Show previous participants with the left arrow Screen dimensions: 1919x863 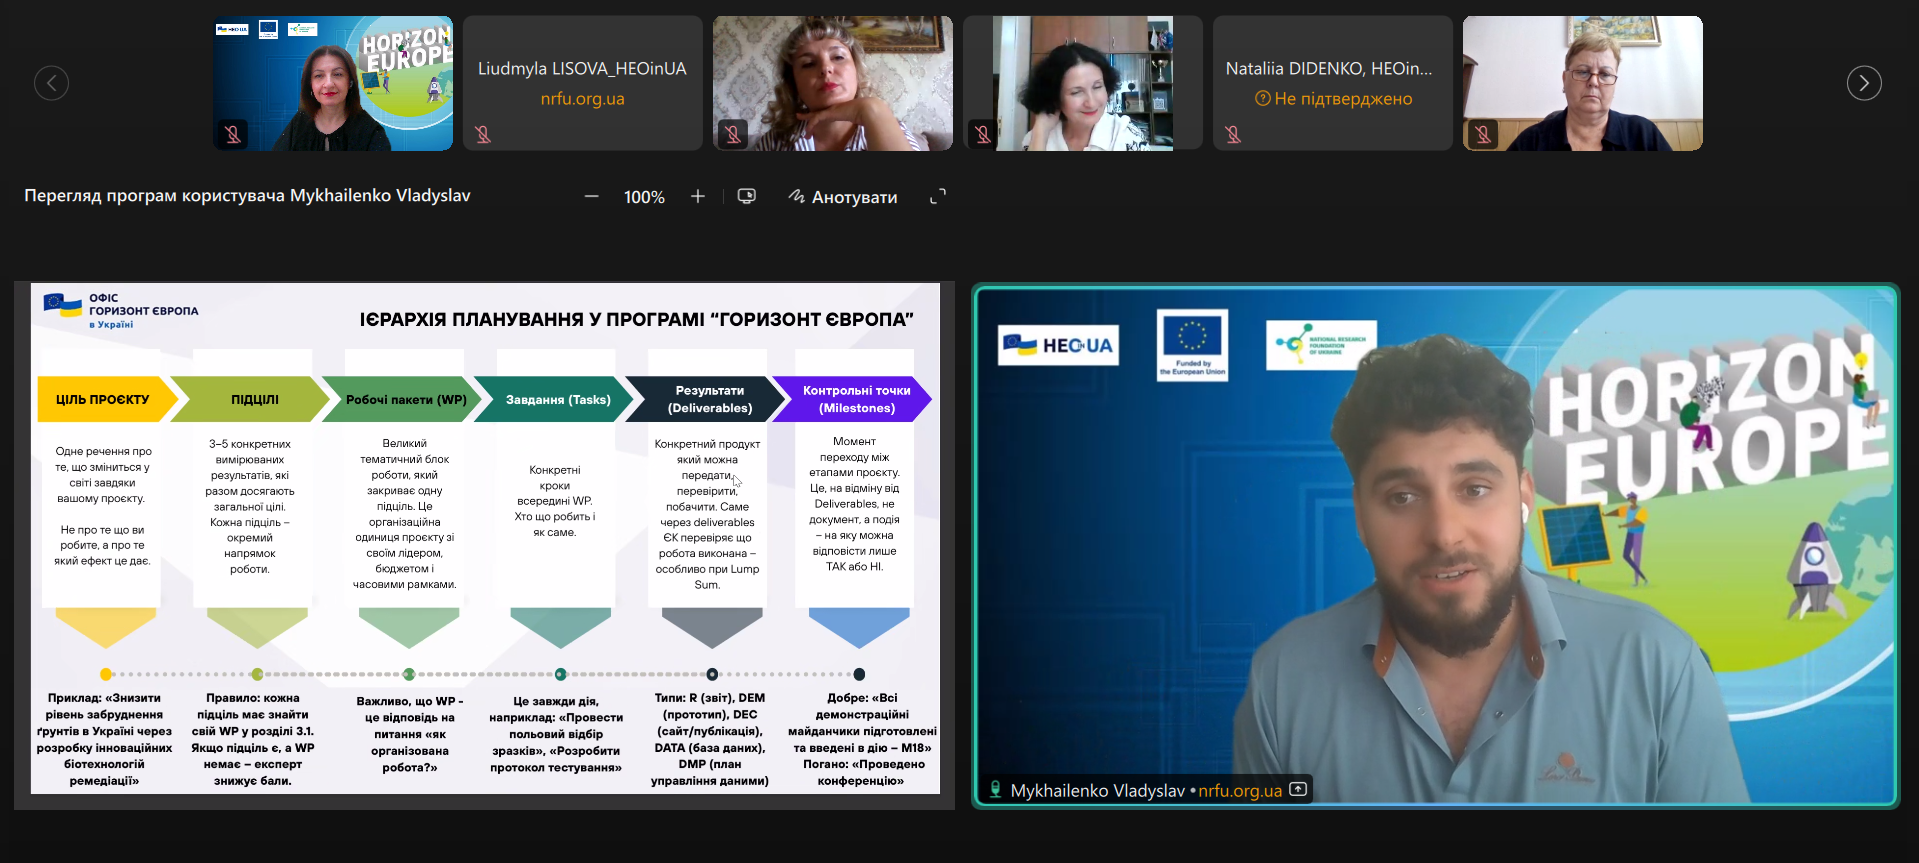tap(51, 83)
